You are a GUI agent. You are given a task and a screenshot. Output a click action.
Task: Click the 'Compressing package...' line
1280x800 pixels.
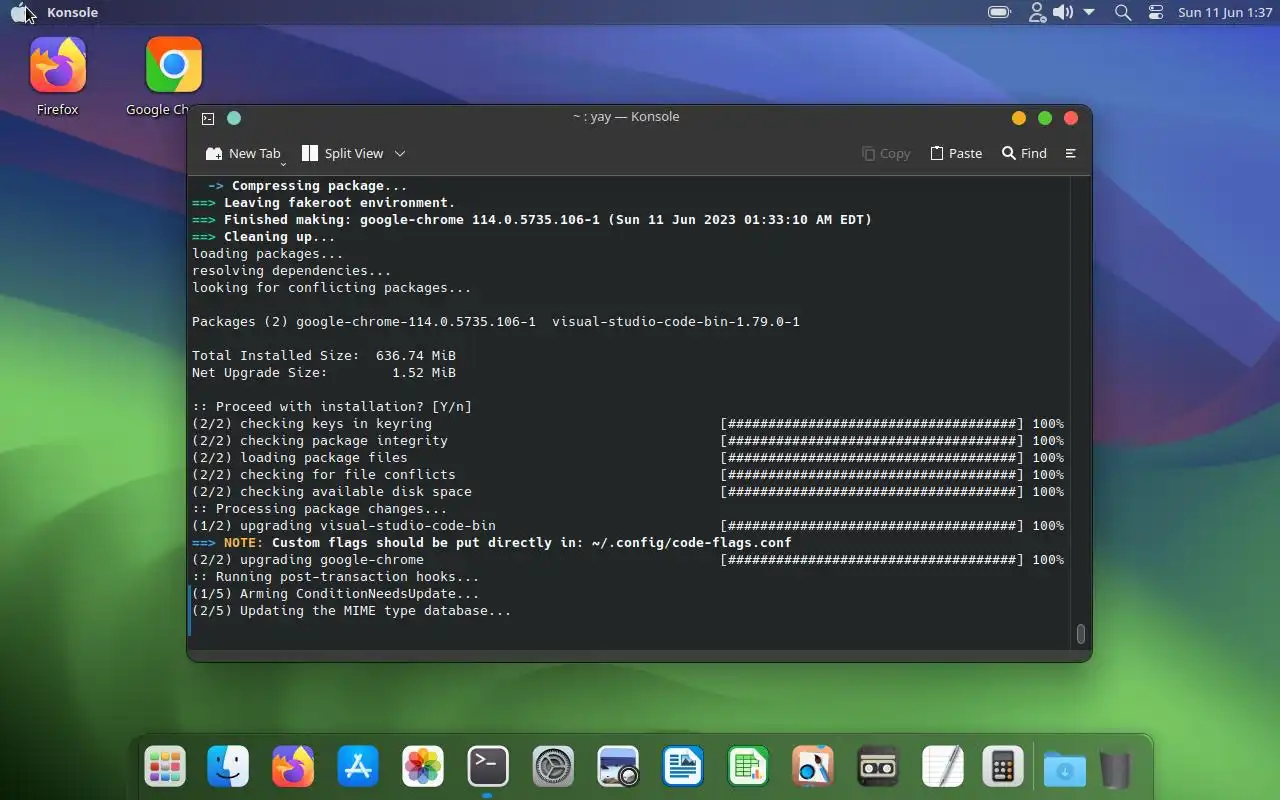(x=308, y=186)
